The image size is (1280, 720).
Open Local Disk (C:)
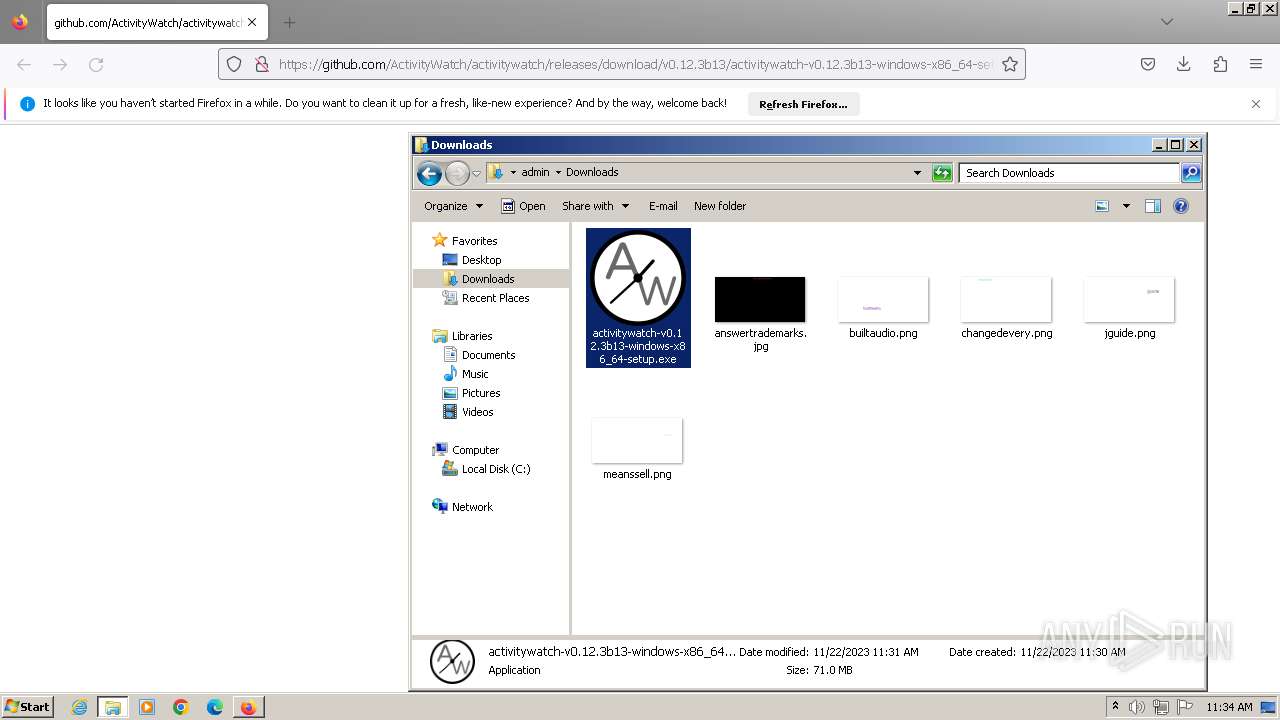[486, 469]
